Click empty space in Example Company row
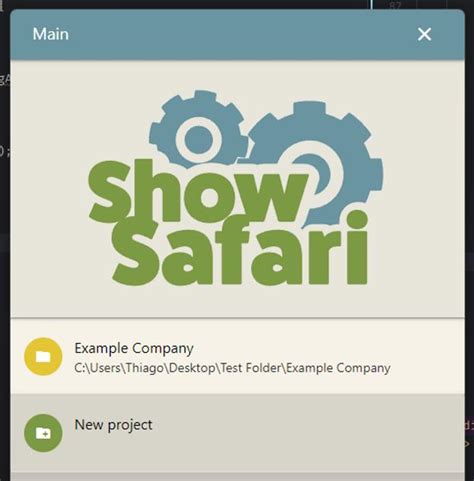The width and height of the screenshot is (474, 481). 427,357
